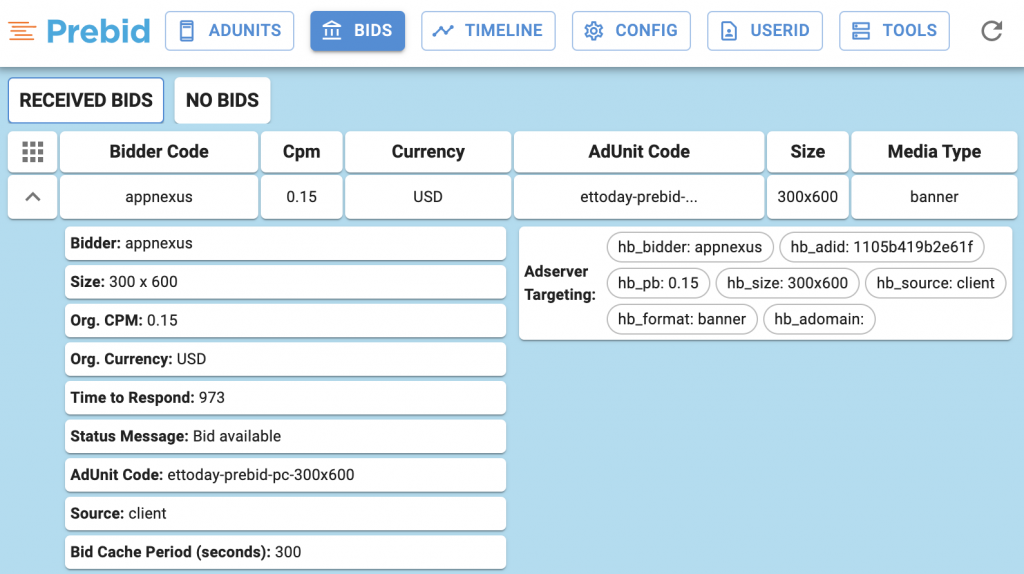
Task: Select the No Bids tab
Action: (x=222, y=100)
